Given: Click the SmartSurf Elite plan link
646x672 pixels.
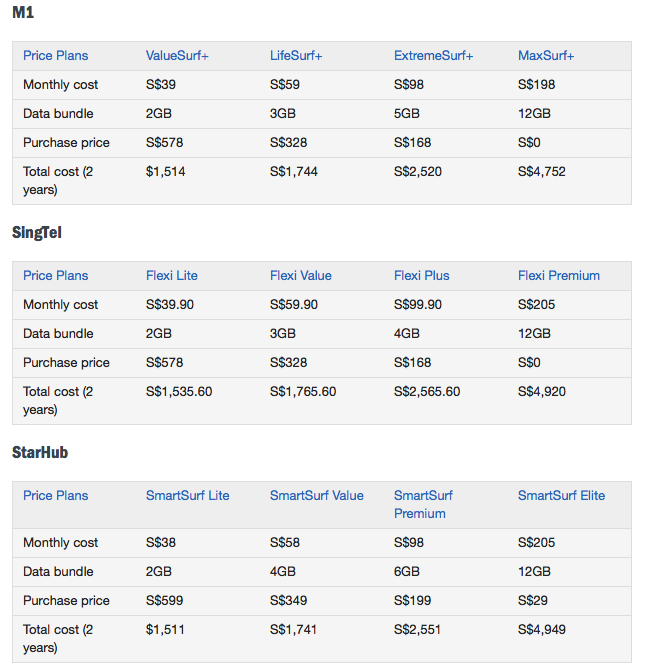Looking at the screenshot, I should [x=561, y=496].
